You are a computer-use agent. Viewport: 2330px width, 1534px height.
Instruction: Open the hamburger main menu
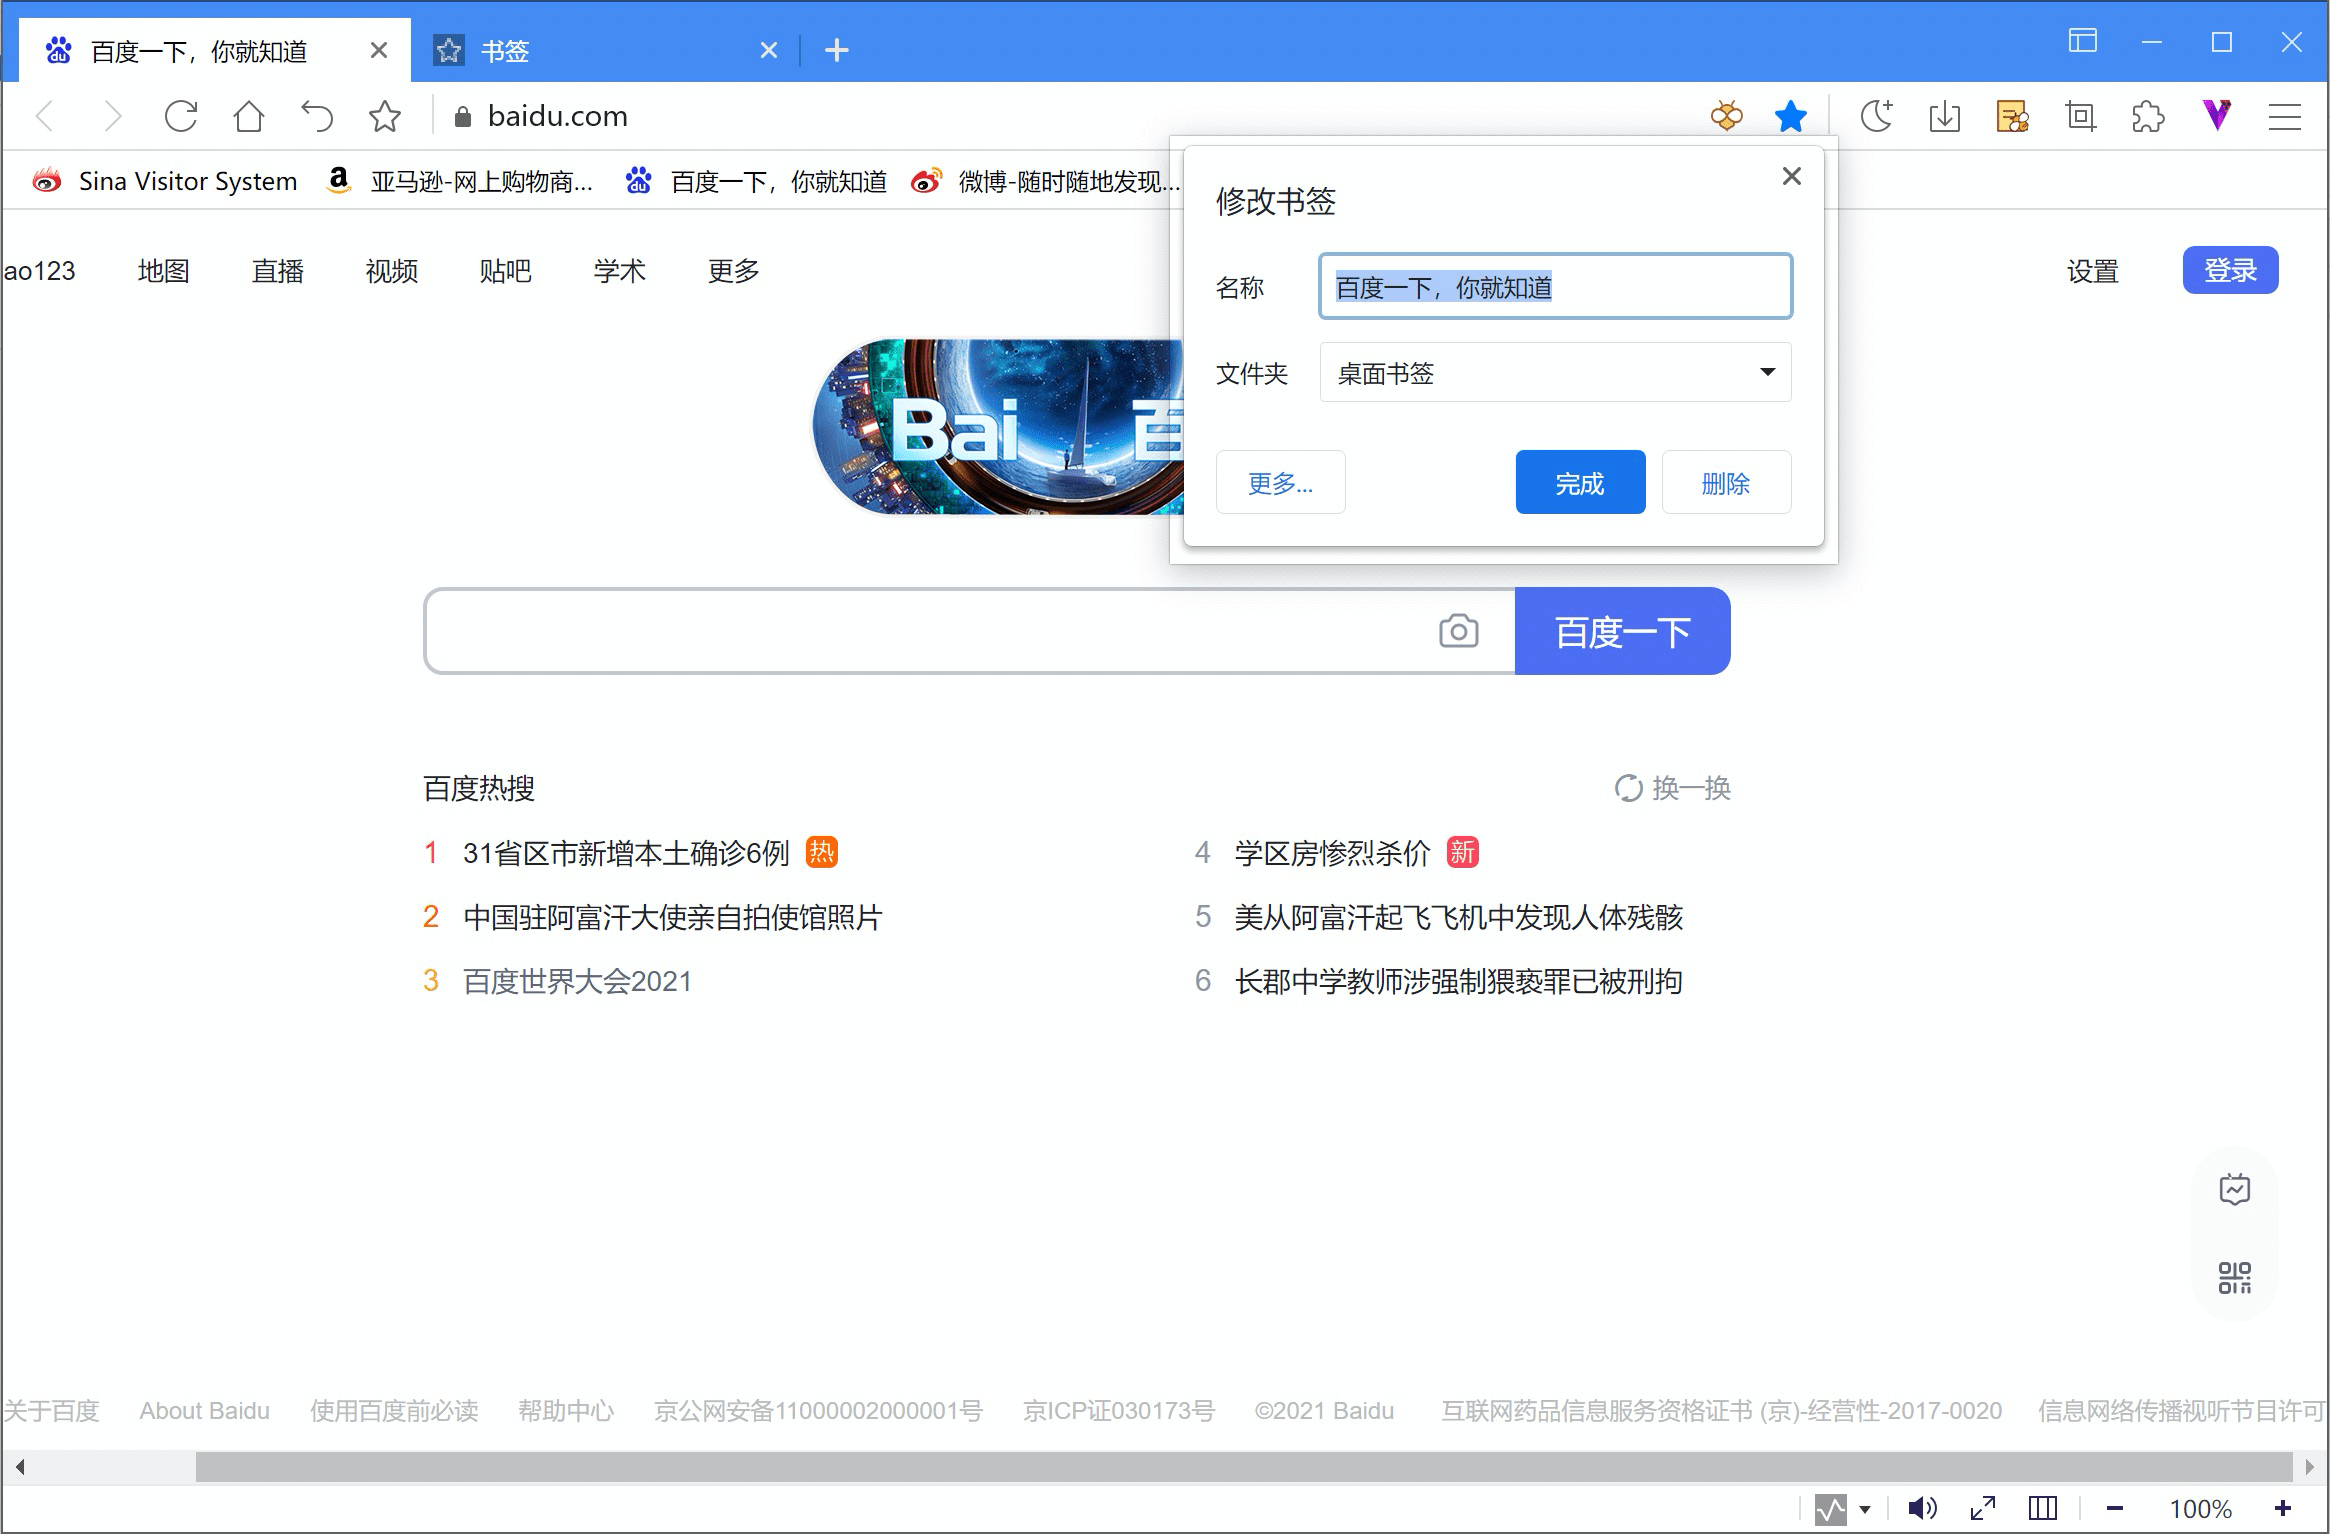coord(2285,117)
